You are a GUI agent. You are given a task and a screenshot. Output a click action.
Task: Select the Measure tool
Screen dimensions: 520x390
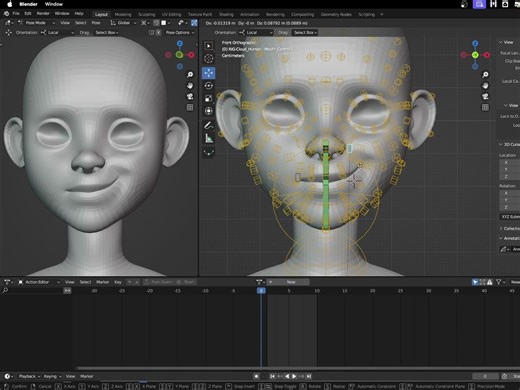coord(209,138)
